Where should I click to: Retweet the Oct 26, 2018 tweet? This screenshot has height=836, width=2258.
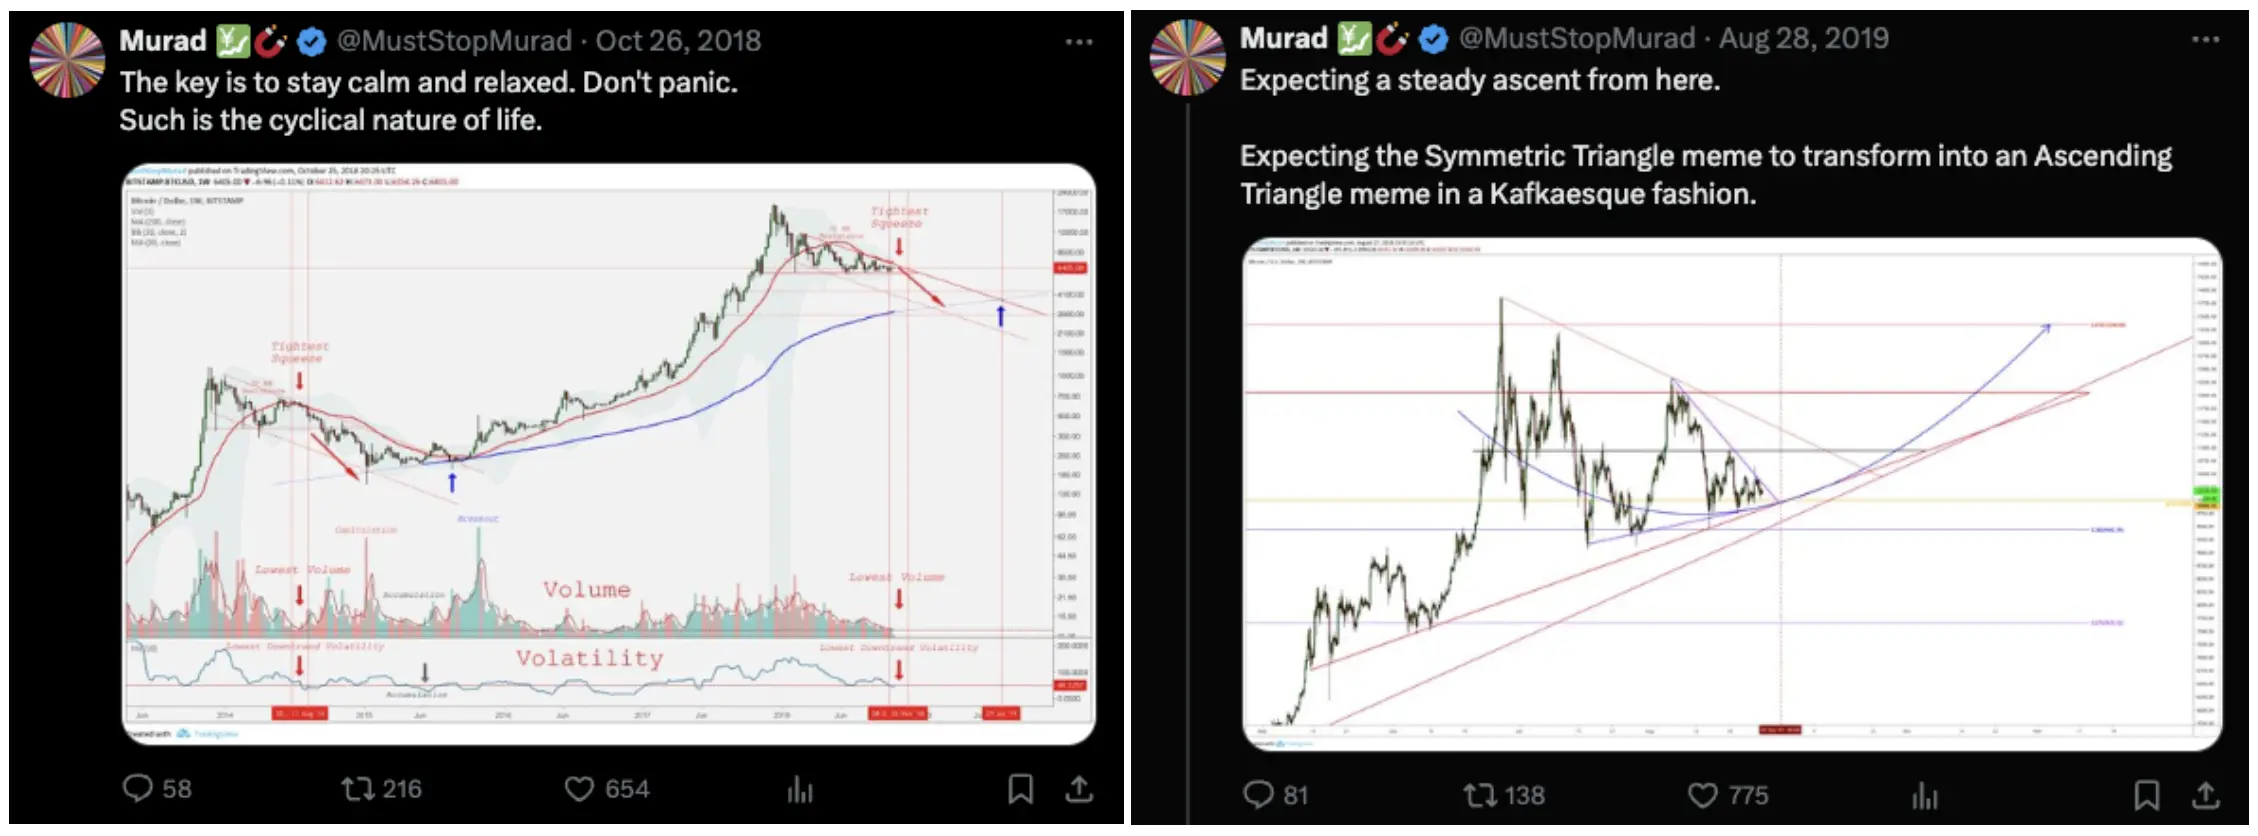[357, 789]
